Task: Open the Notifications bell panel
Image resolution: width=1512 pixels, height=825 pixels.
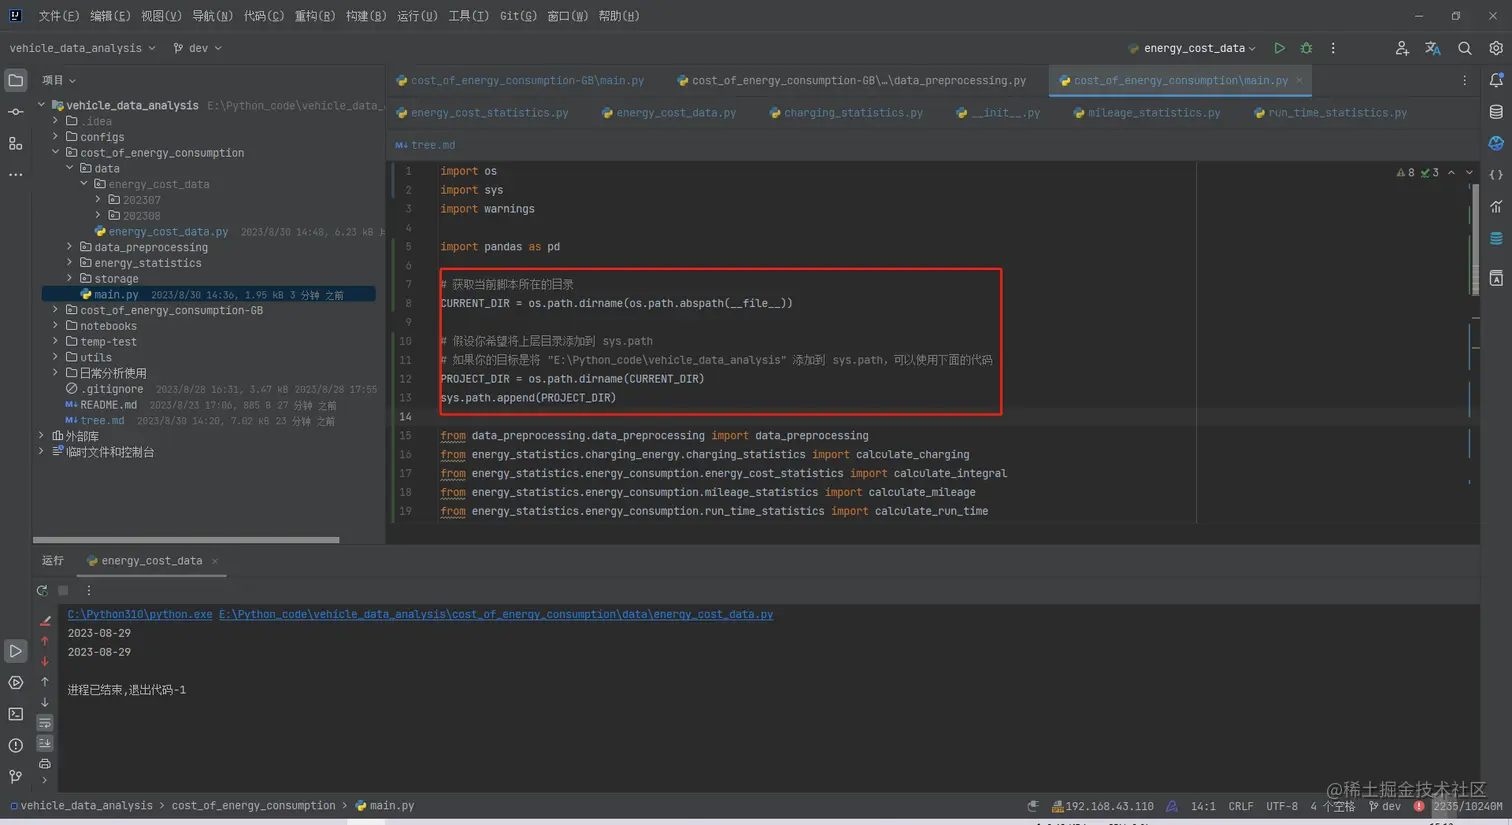Action: (x=1496, y=80)
